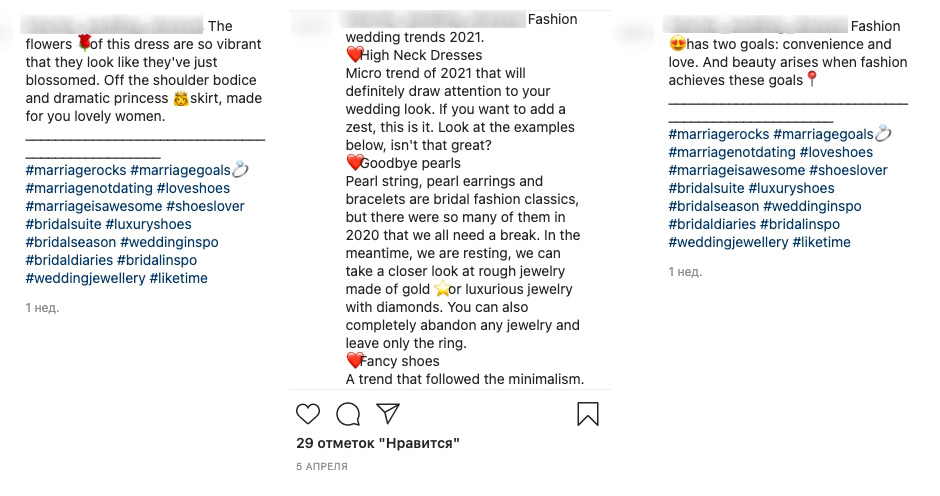Open #marriagegoals hashtag in right caption
940x496 pixels.
[823, 134]
